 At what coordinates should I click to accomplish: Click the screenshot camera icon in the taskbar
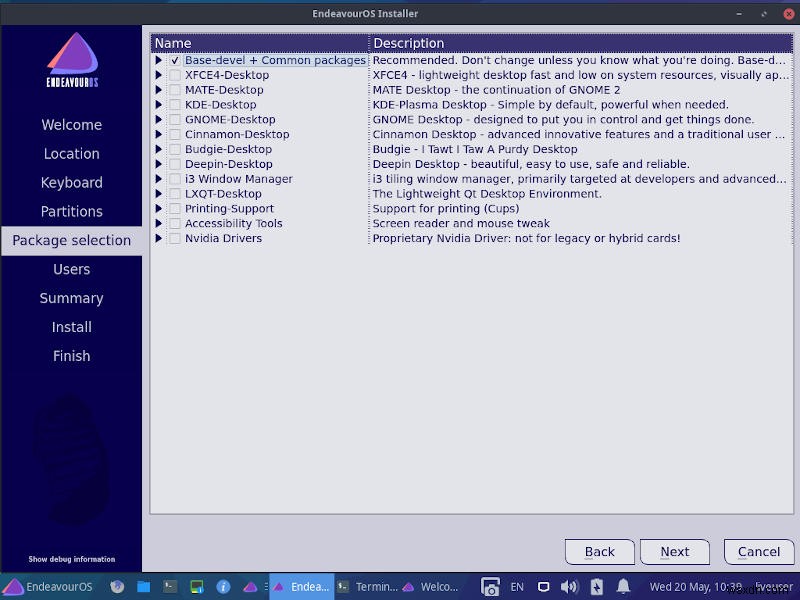[490, 587]
